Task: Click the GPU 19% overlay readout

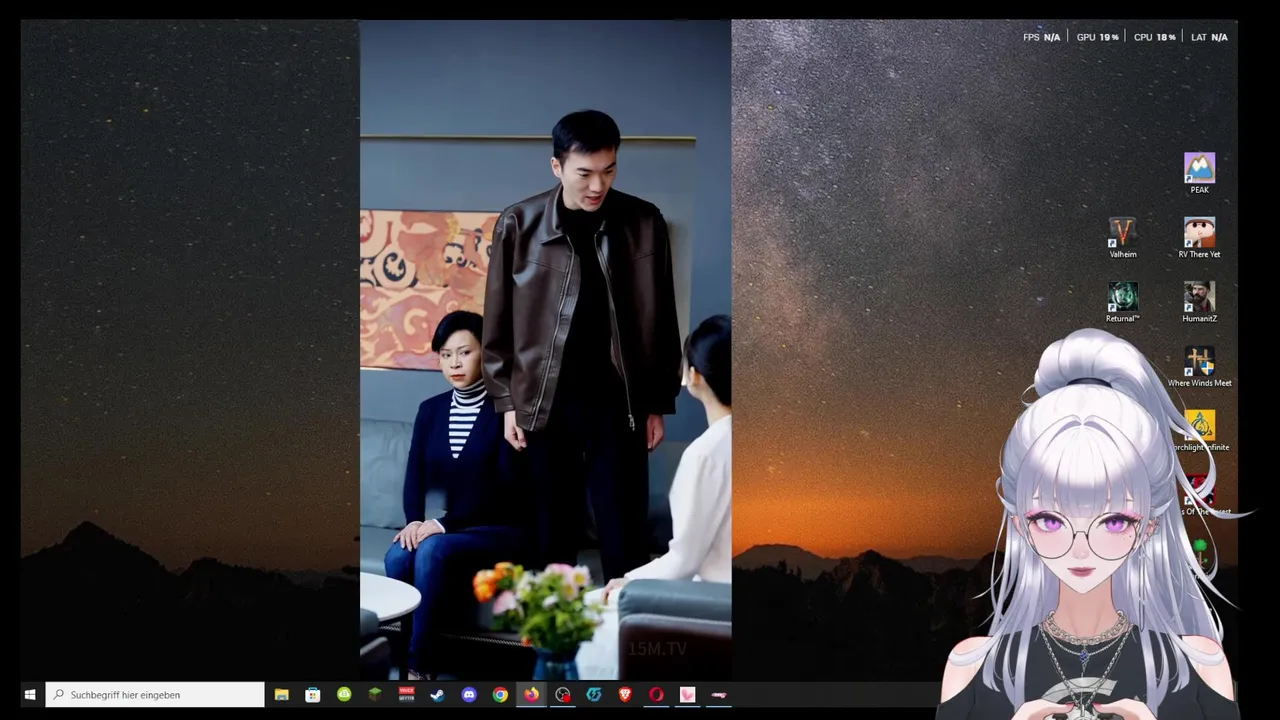Action: coord(1097,37)
